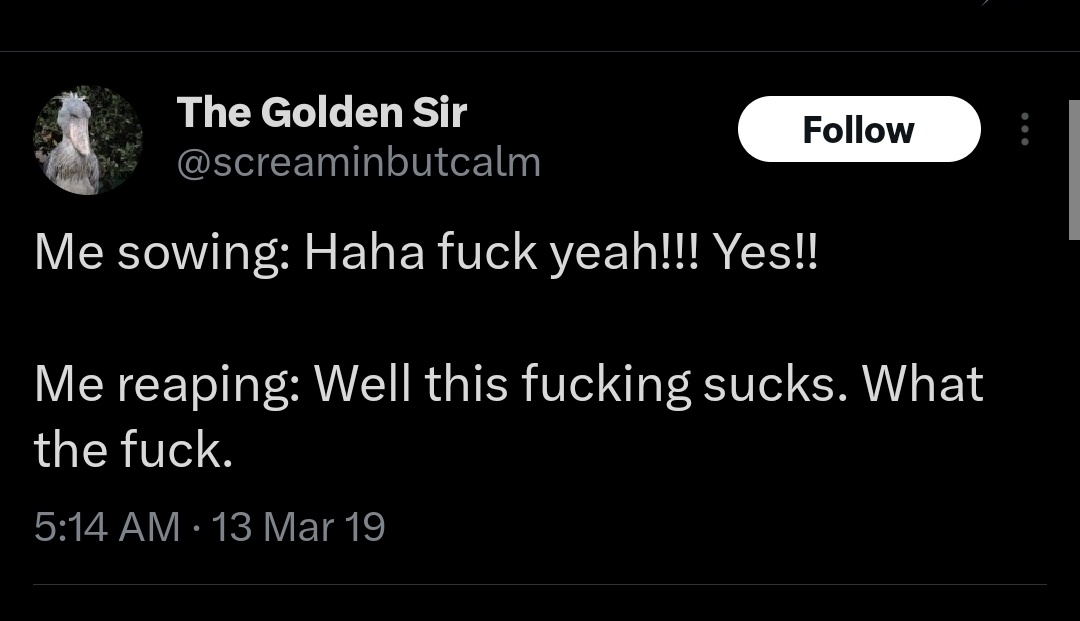Click the final line "the fuck."
The image size is (1080, 621).
point(133,451)
